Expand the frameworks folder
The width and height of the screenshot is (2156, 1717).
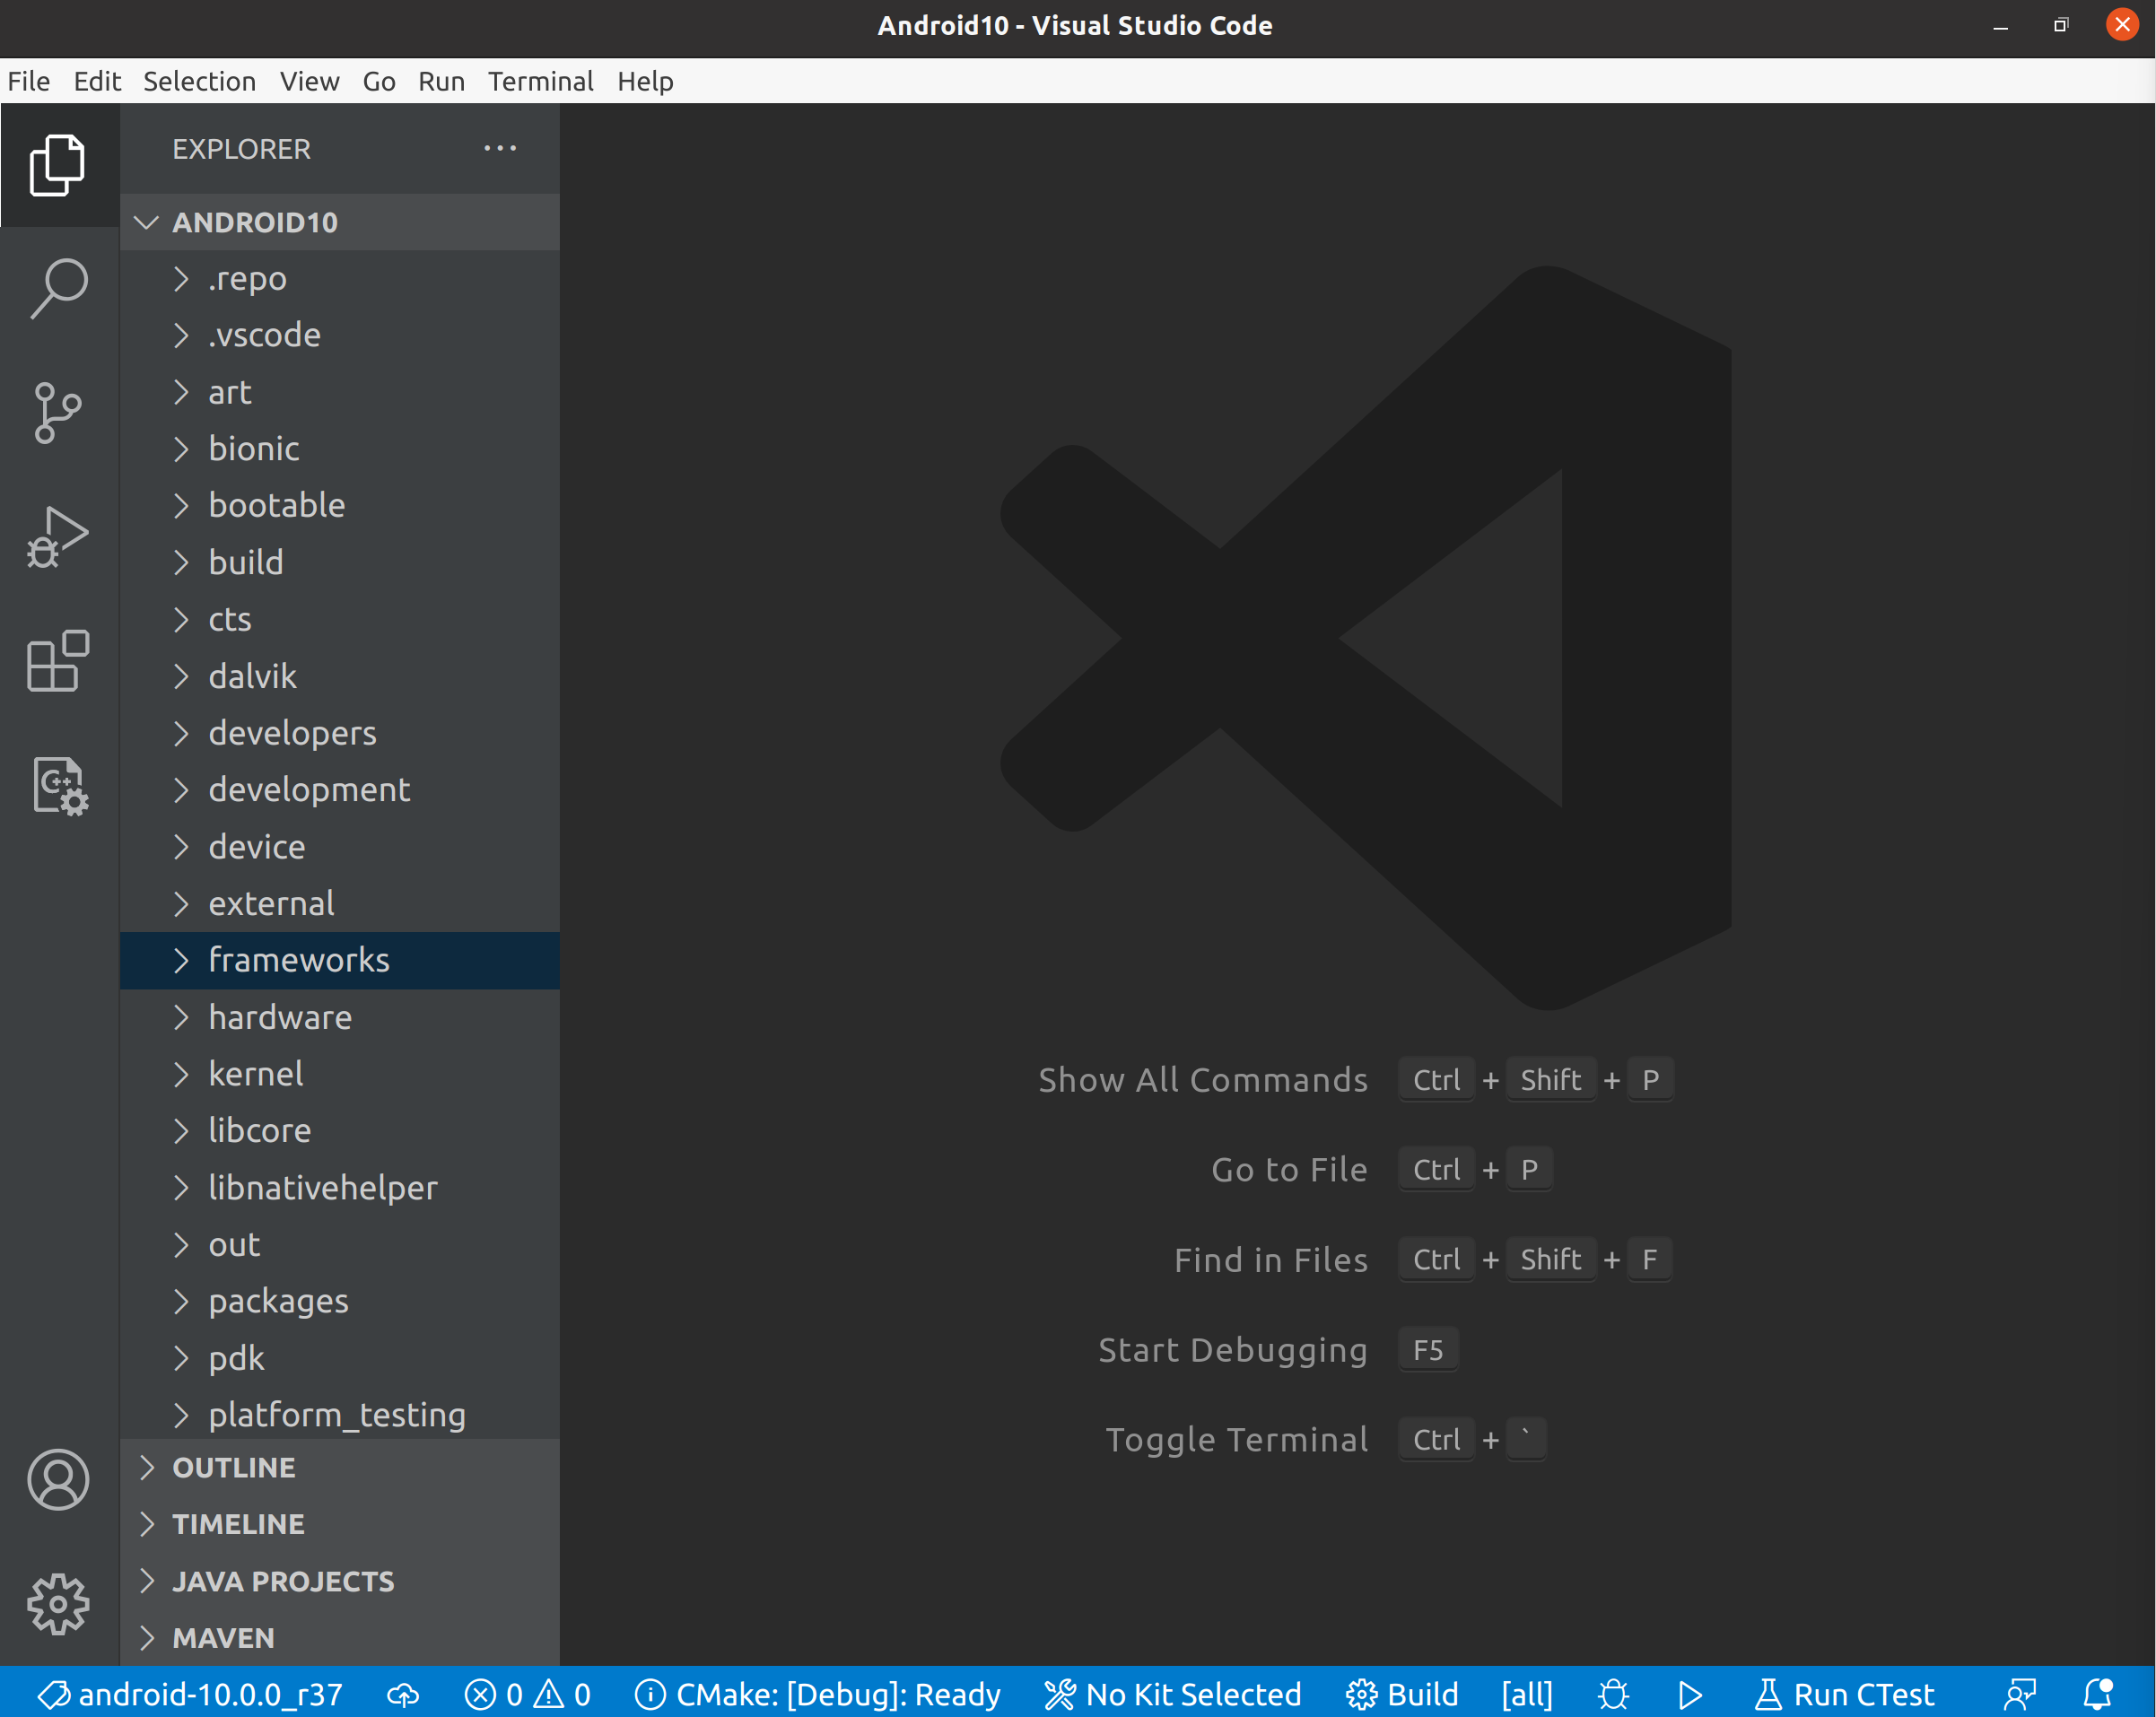[x=298, y=960]
